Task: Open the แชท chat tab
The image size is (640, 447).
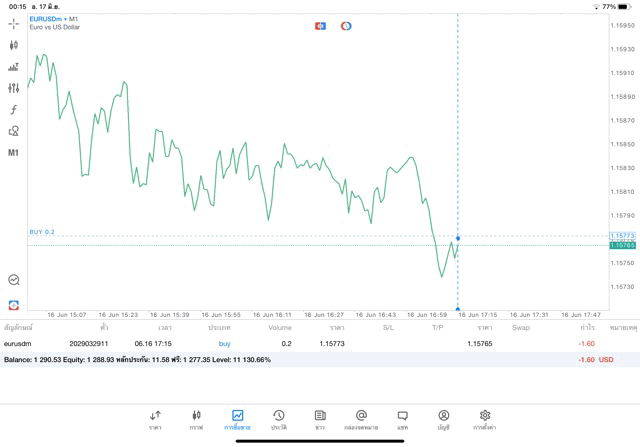Action: 402,419
